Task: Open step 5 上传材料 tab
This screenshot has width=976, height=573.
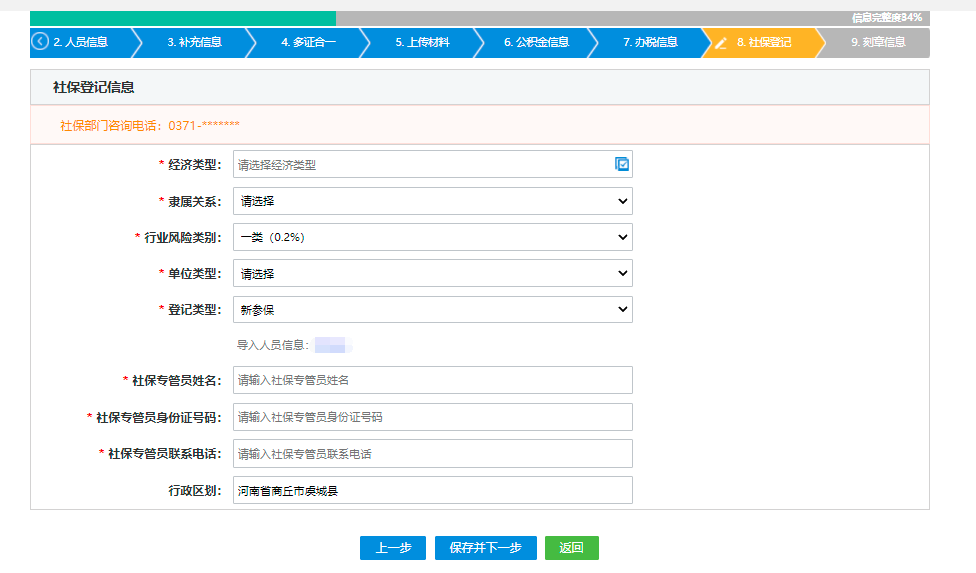Action: (x=422, y=43)
